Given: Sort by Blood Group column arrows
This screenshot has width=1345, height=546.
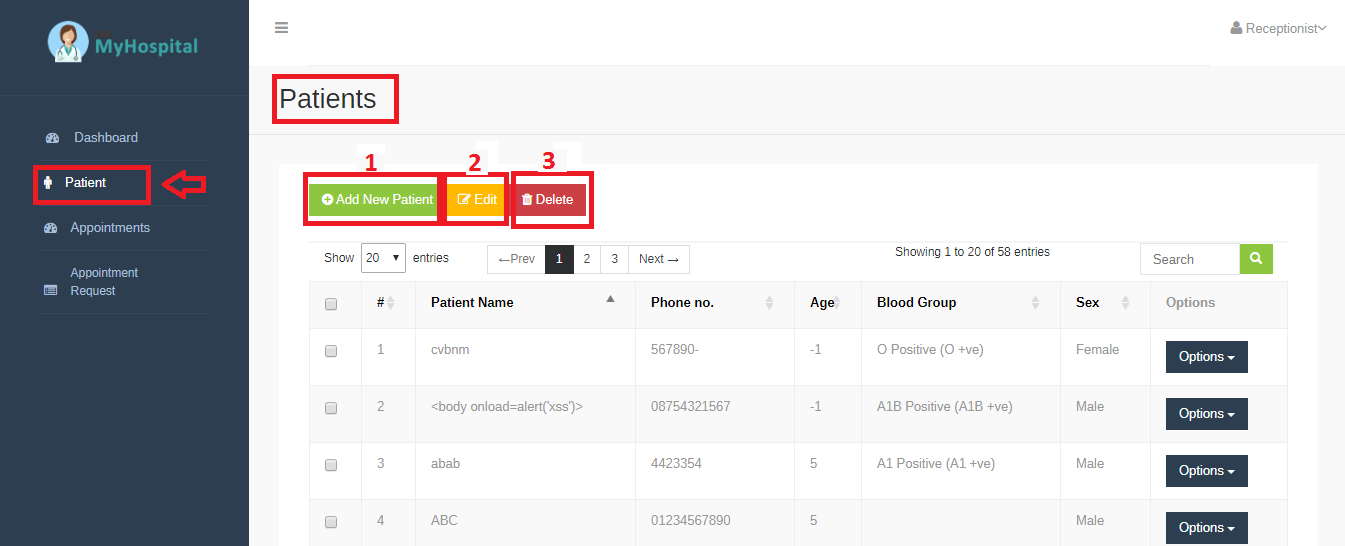Looking at the screenshot, I should coord(1035,302).
